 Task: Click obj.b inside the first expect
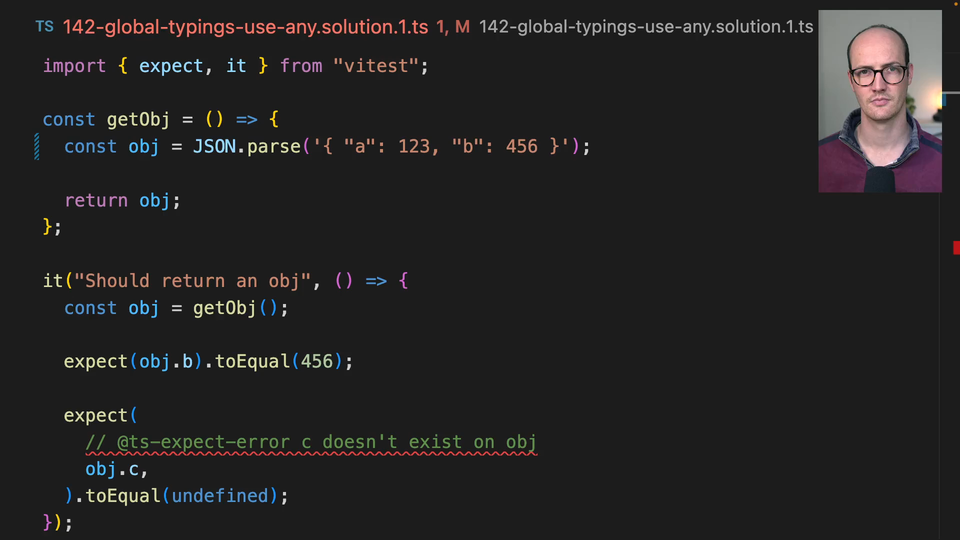tap(170, 362)
